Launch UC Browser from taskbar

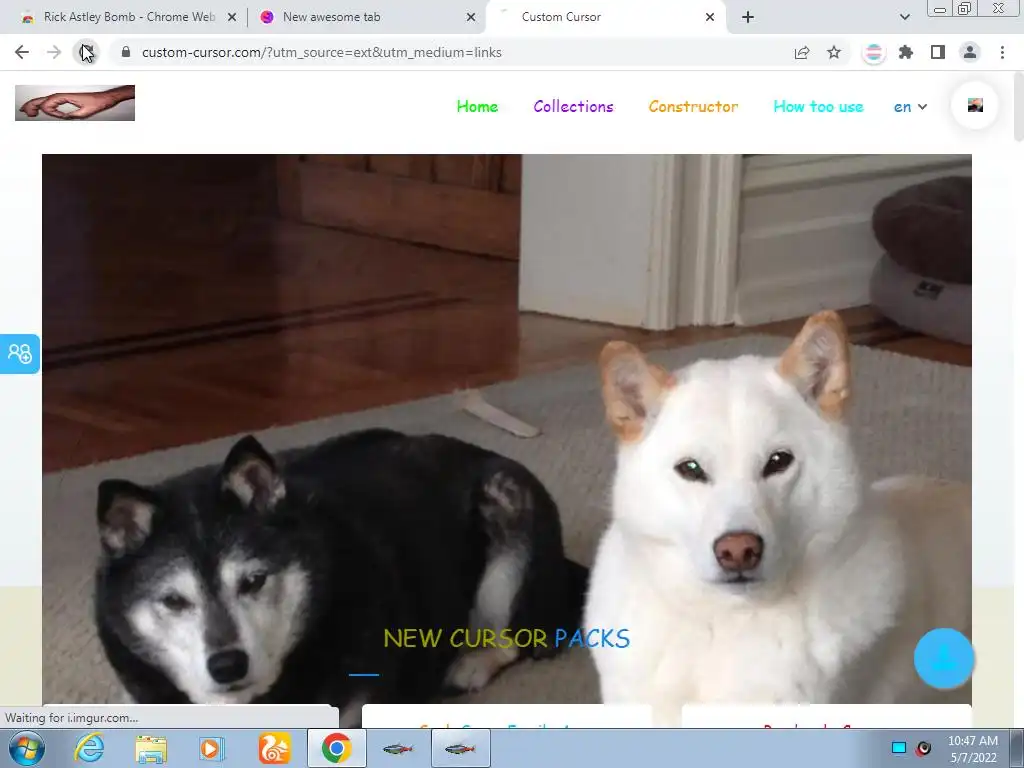pos(274,748)
